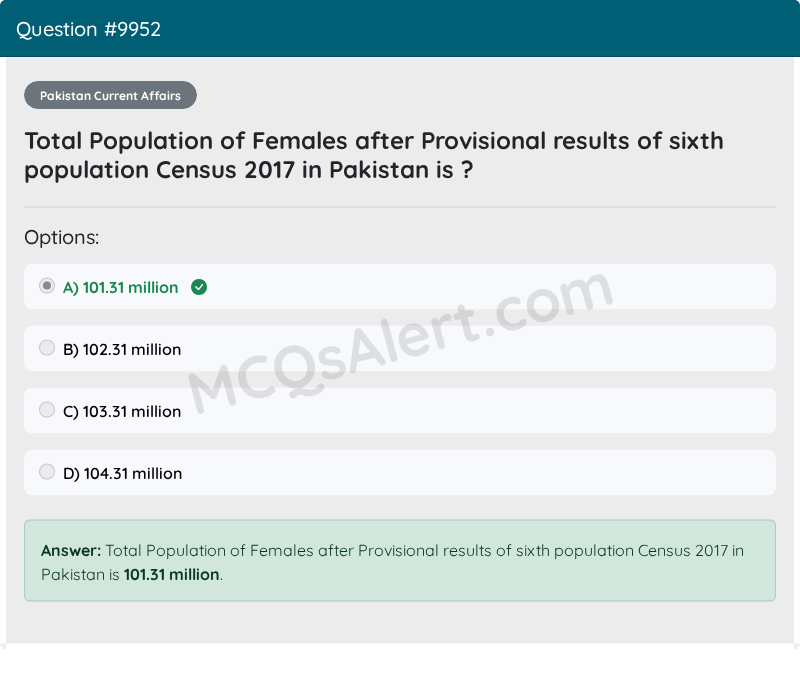Click the 'Options:' heading
This screenshot has width=800, height=674.
coord(62,238)
